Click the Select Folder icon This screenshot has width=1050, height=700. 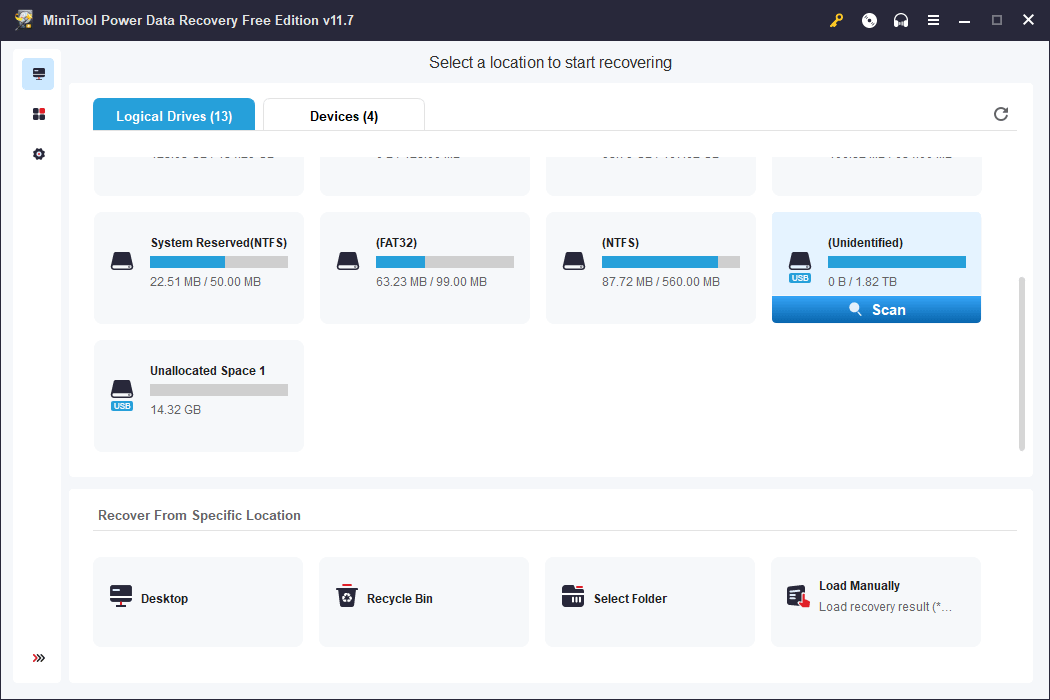point(573,596)
